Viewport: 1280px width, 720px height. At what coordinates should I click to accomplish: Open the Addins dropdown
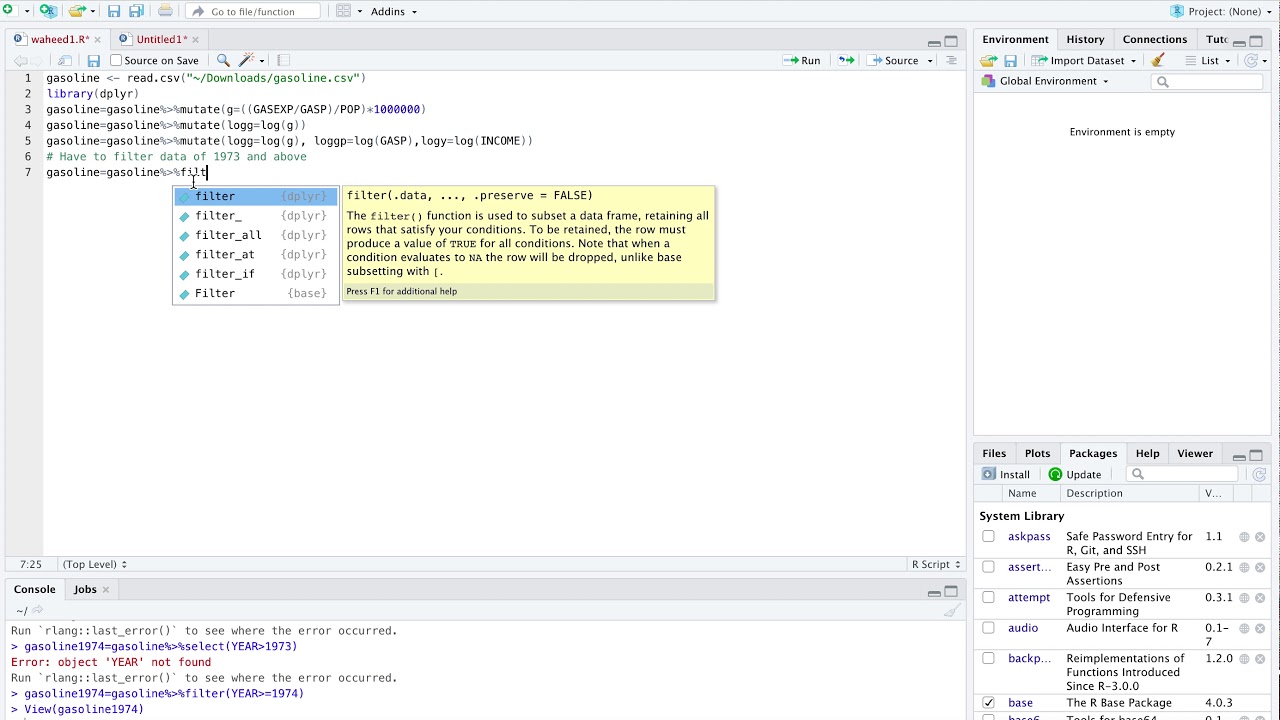393,11
